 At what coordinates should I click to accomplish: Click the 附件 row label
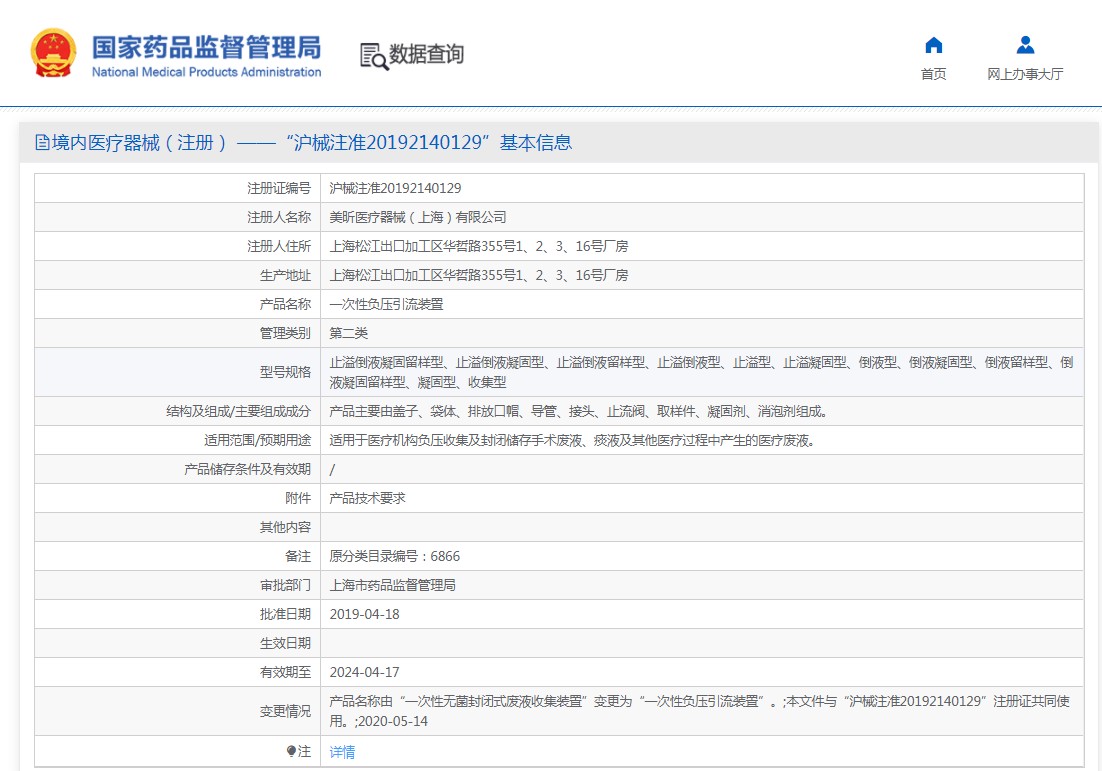coord(298,498)
